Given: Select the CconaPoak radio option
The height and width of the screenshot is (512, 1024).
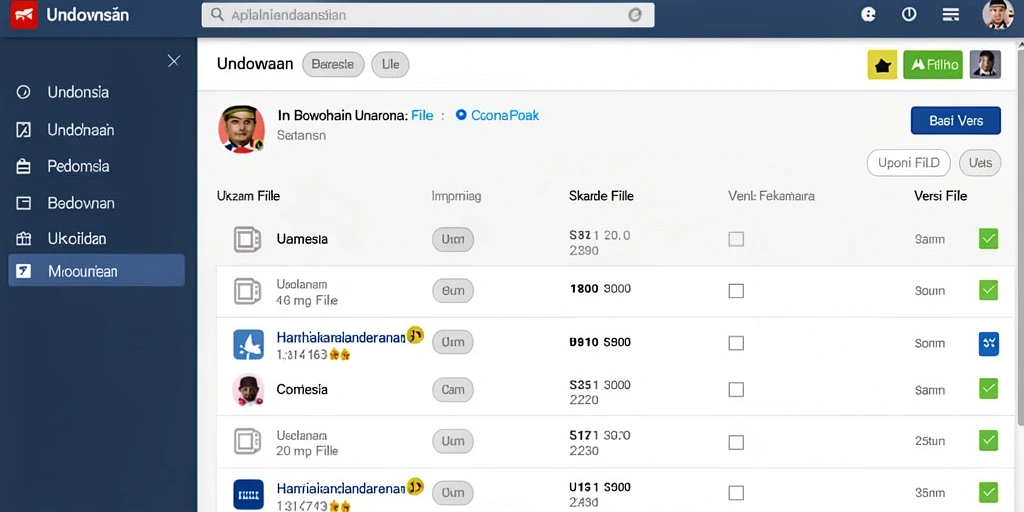Looking at the screenshot, I should [x=498, y=116].
